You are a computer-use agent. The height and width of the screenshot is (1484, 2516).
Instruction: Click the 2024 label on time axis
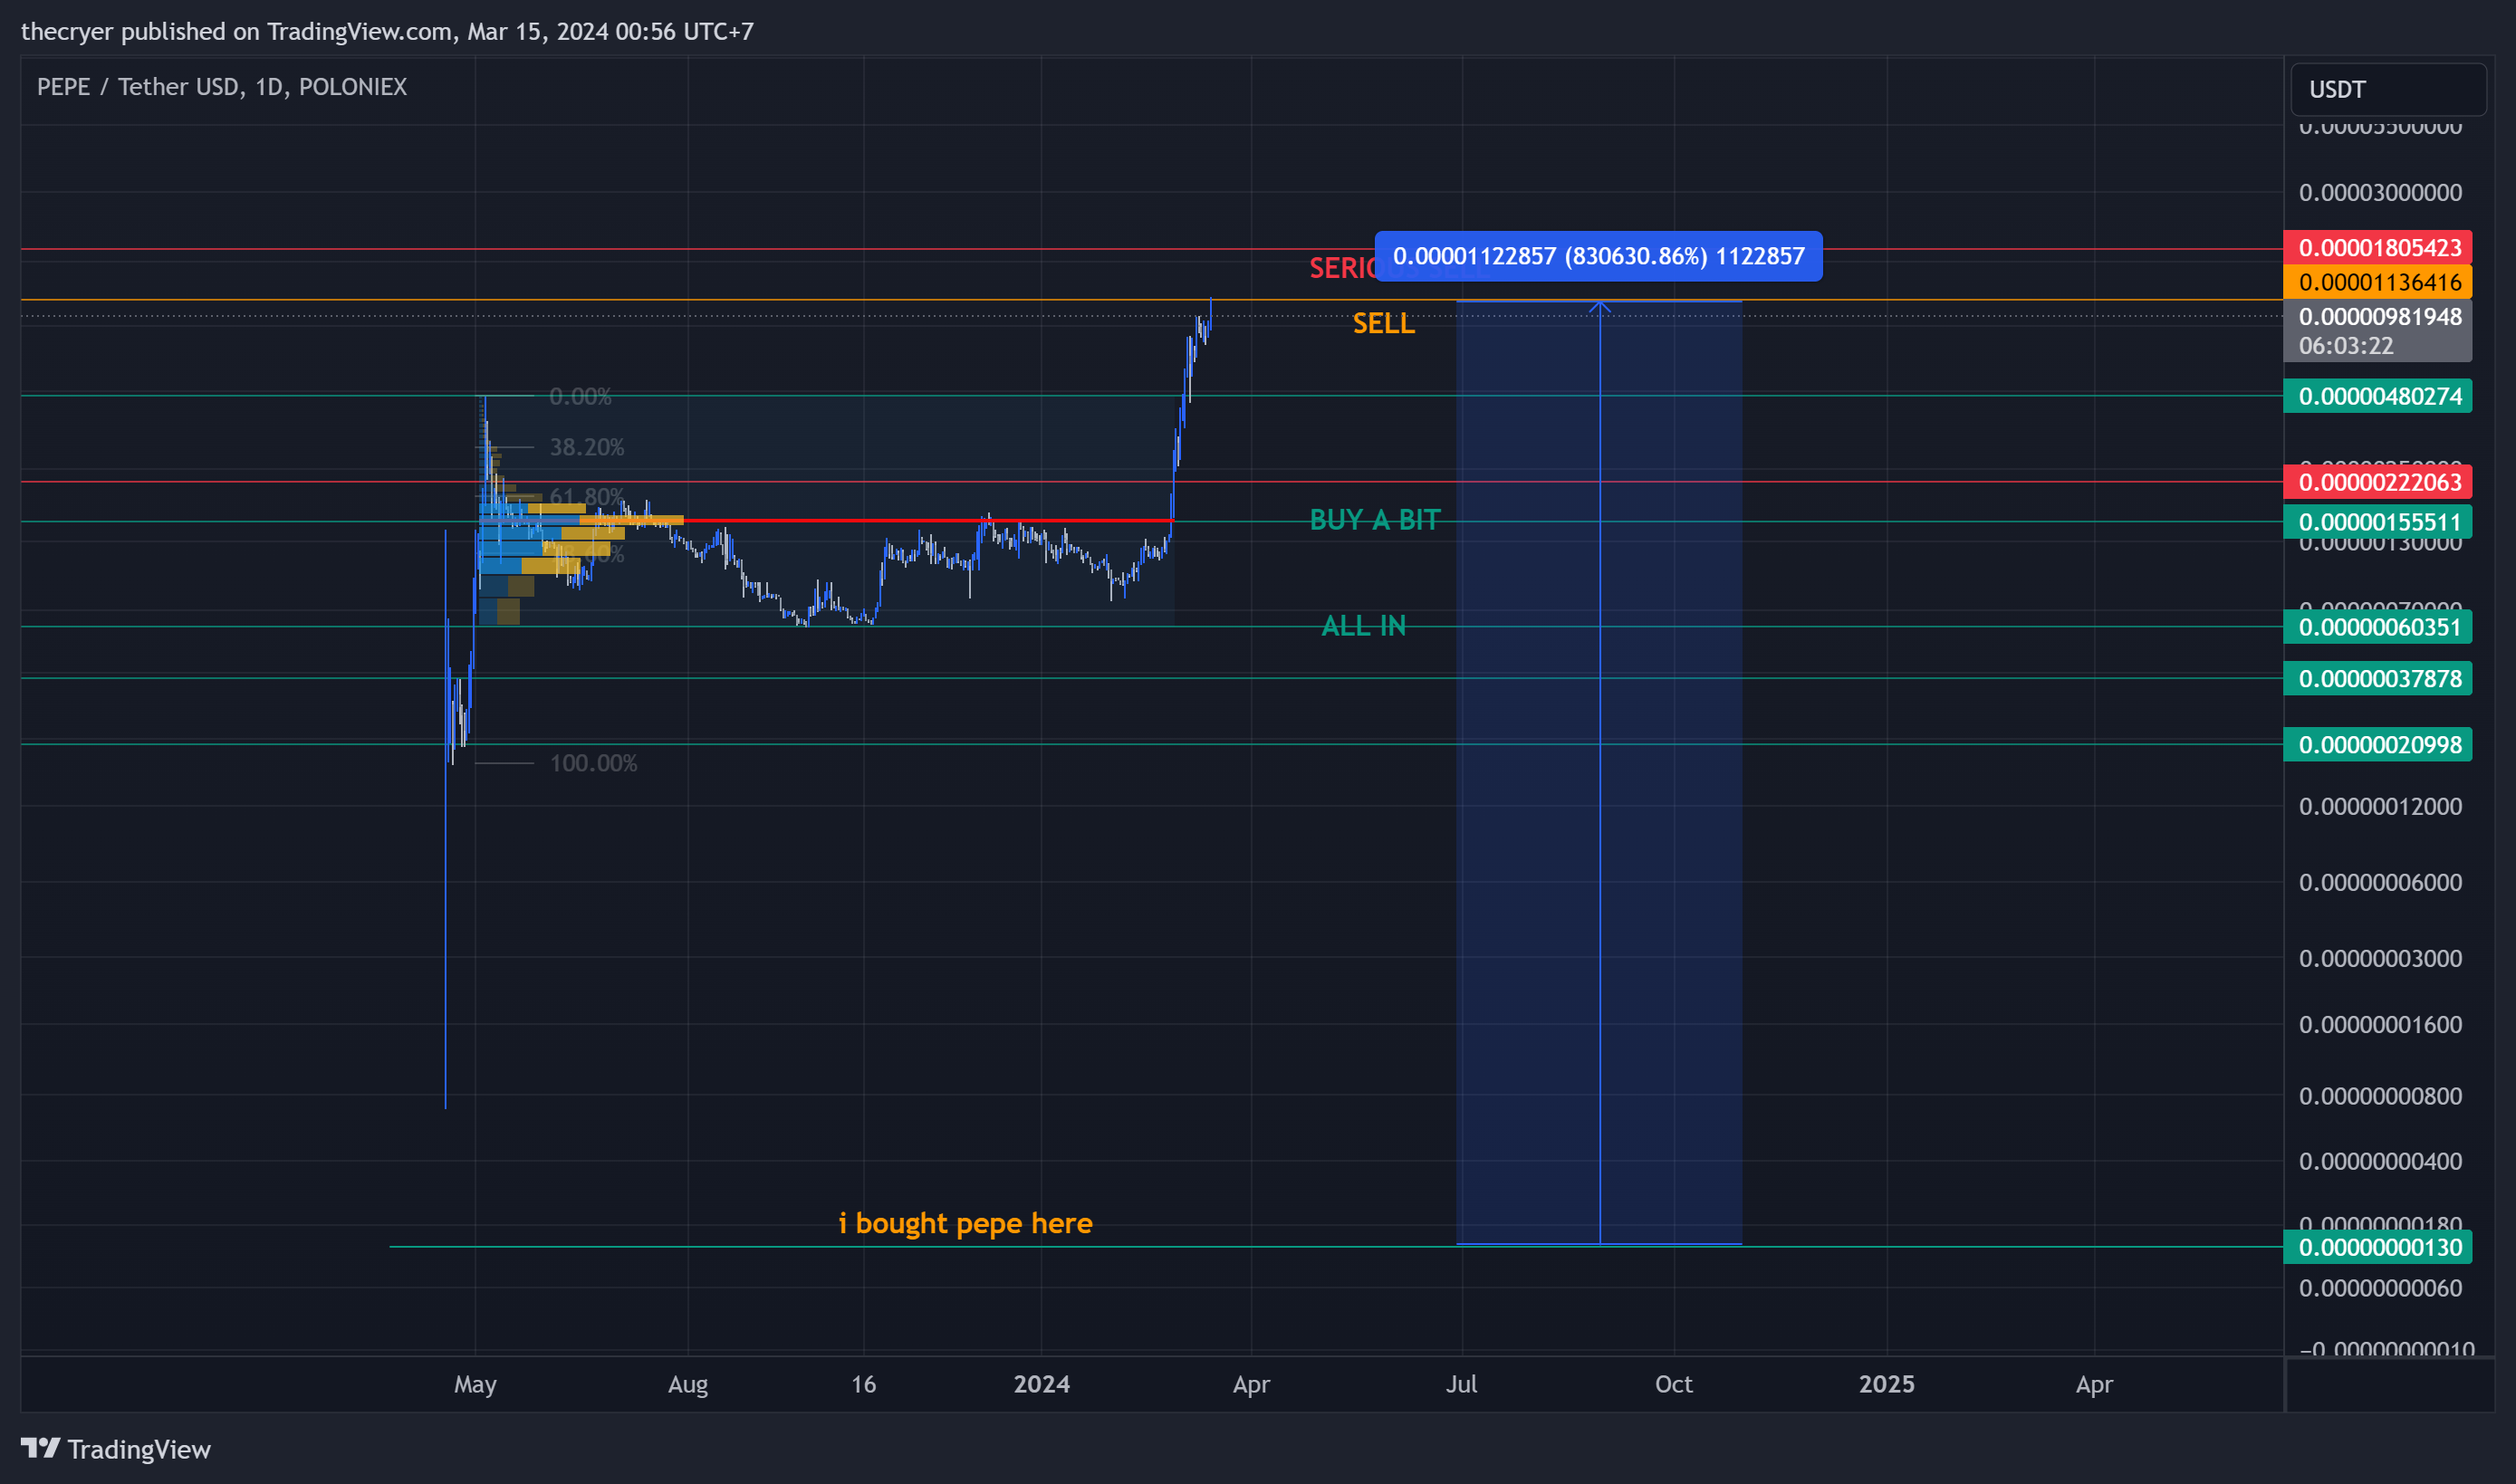tap(1041, 1384)
